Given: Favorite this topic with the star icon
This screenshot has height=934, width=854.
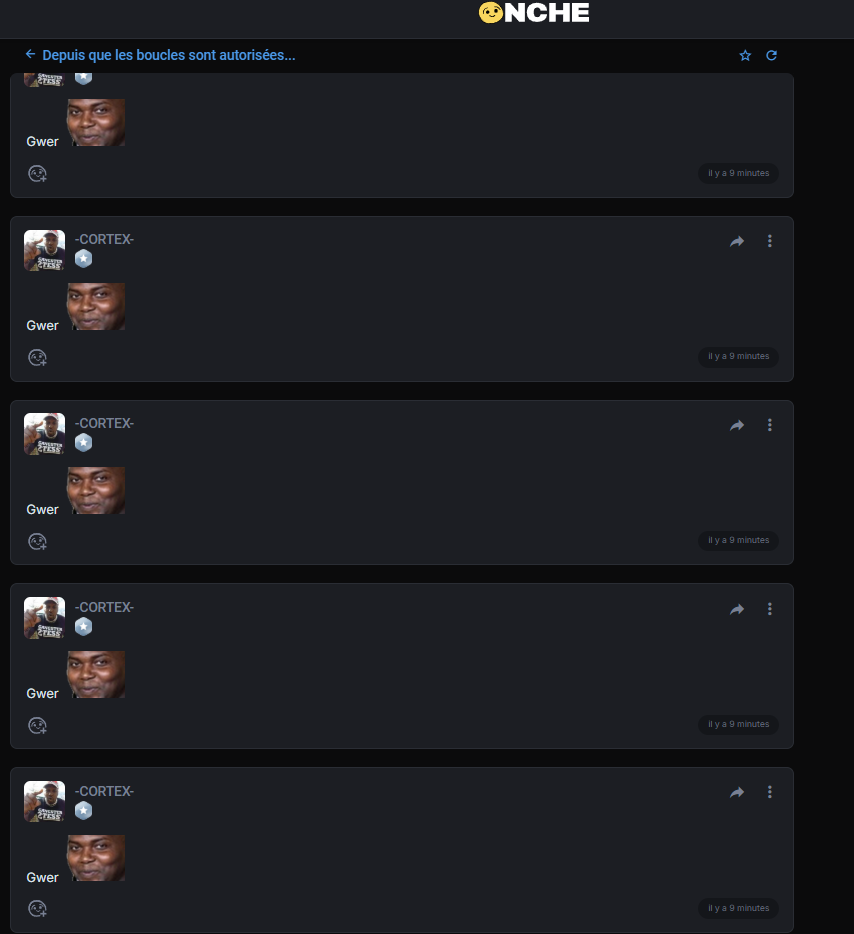Looking at the screenshot, I should click(x=745, y=55).
